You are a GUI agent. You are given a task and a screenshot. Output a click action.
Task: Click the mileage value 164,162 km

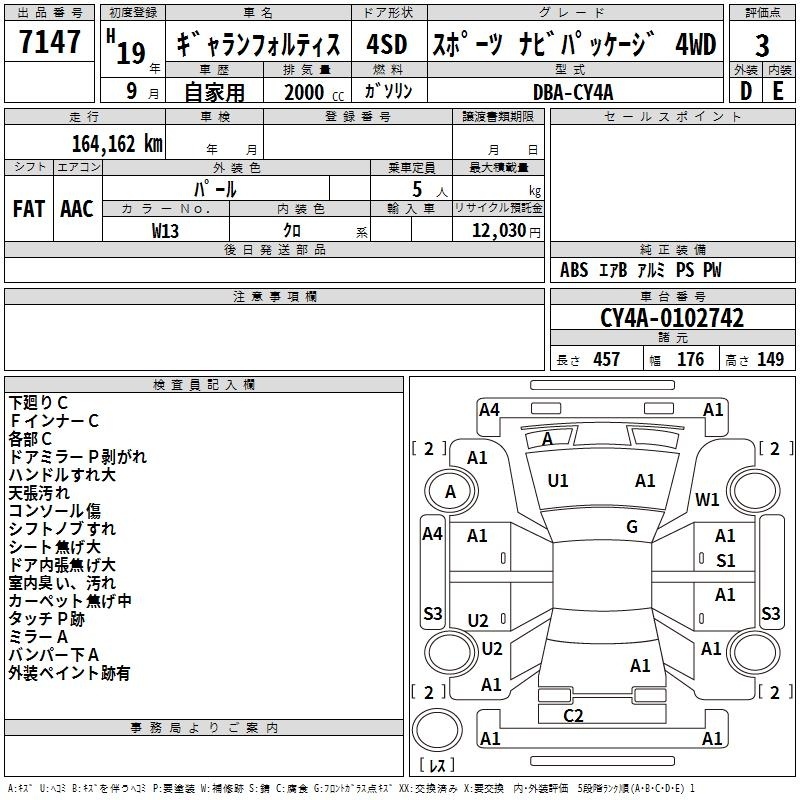(x=117, y=143)
